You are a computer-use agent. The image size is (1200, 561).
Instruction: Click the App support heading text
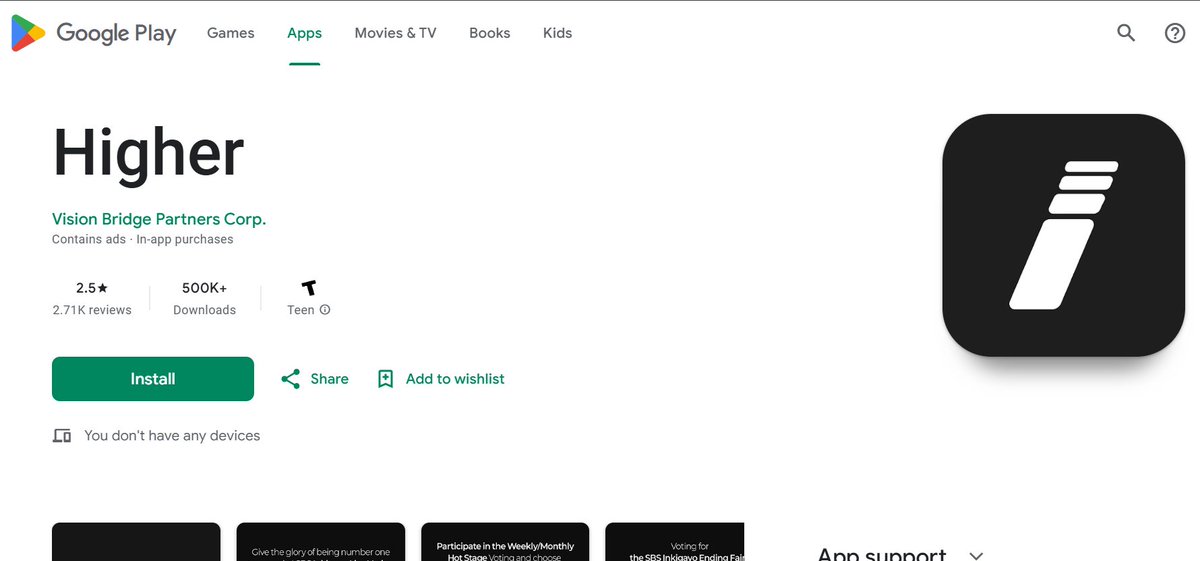pos(881,553)
